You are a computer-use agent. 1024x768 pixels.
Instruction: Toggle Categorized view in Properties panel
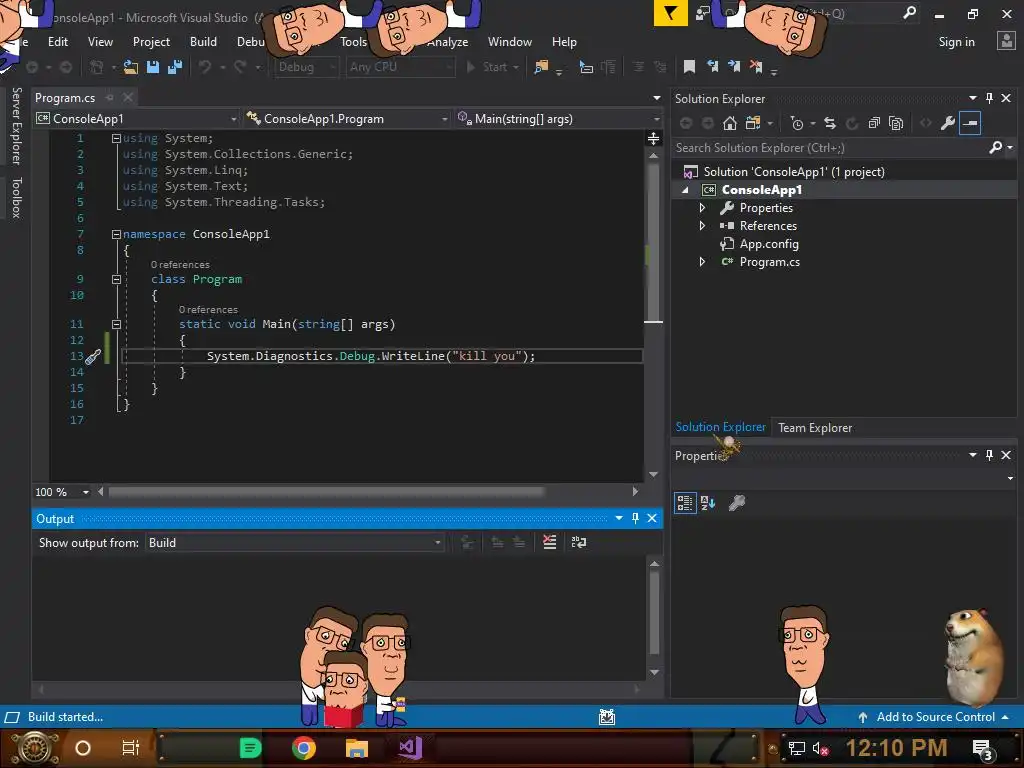684,503
